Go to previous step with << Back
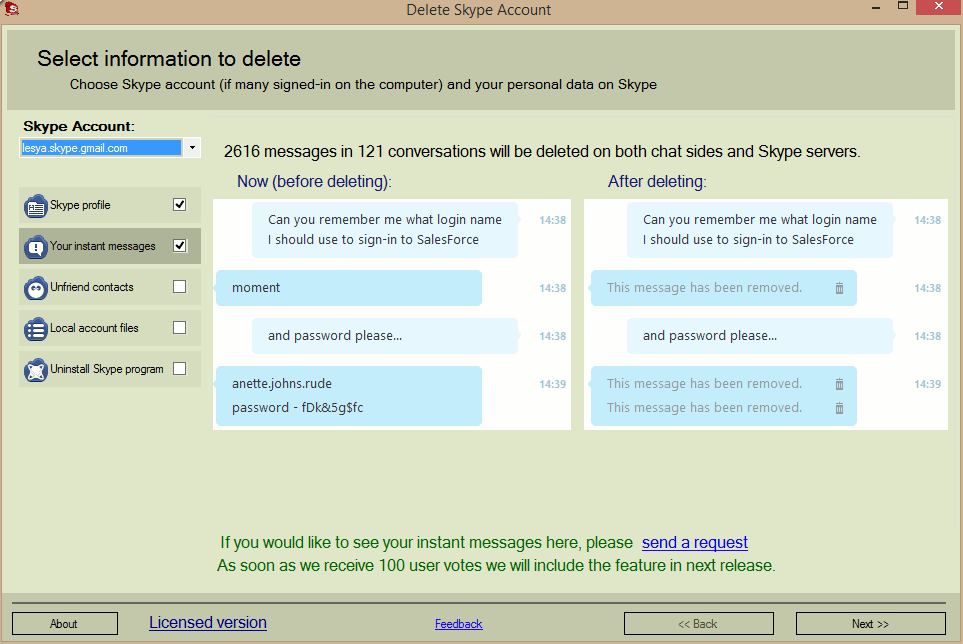The image size is (963, 644). click(x=698, y=624)
